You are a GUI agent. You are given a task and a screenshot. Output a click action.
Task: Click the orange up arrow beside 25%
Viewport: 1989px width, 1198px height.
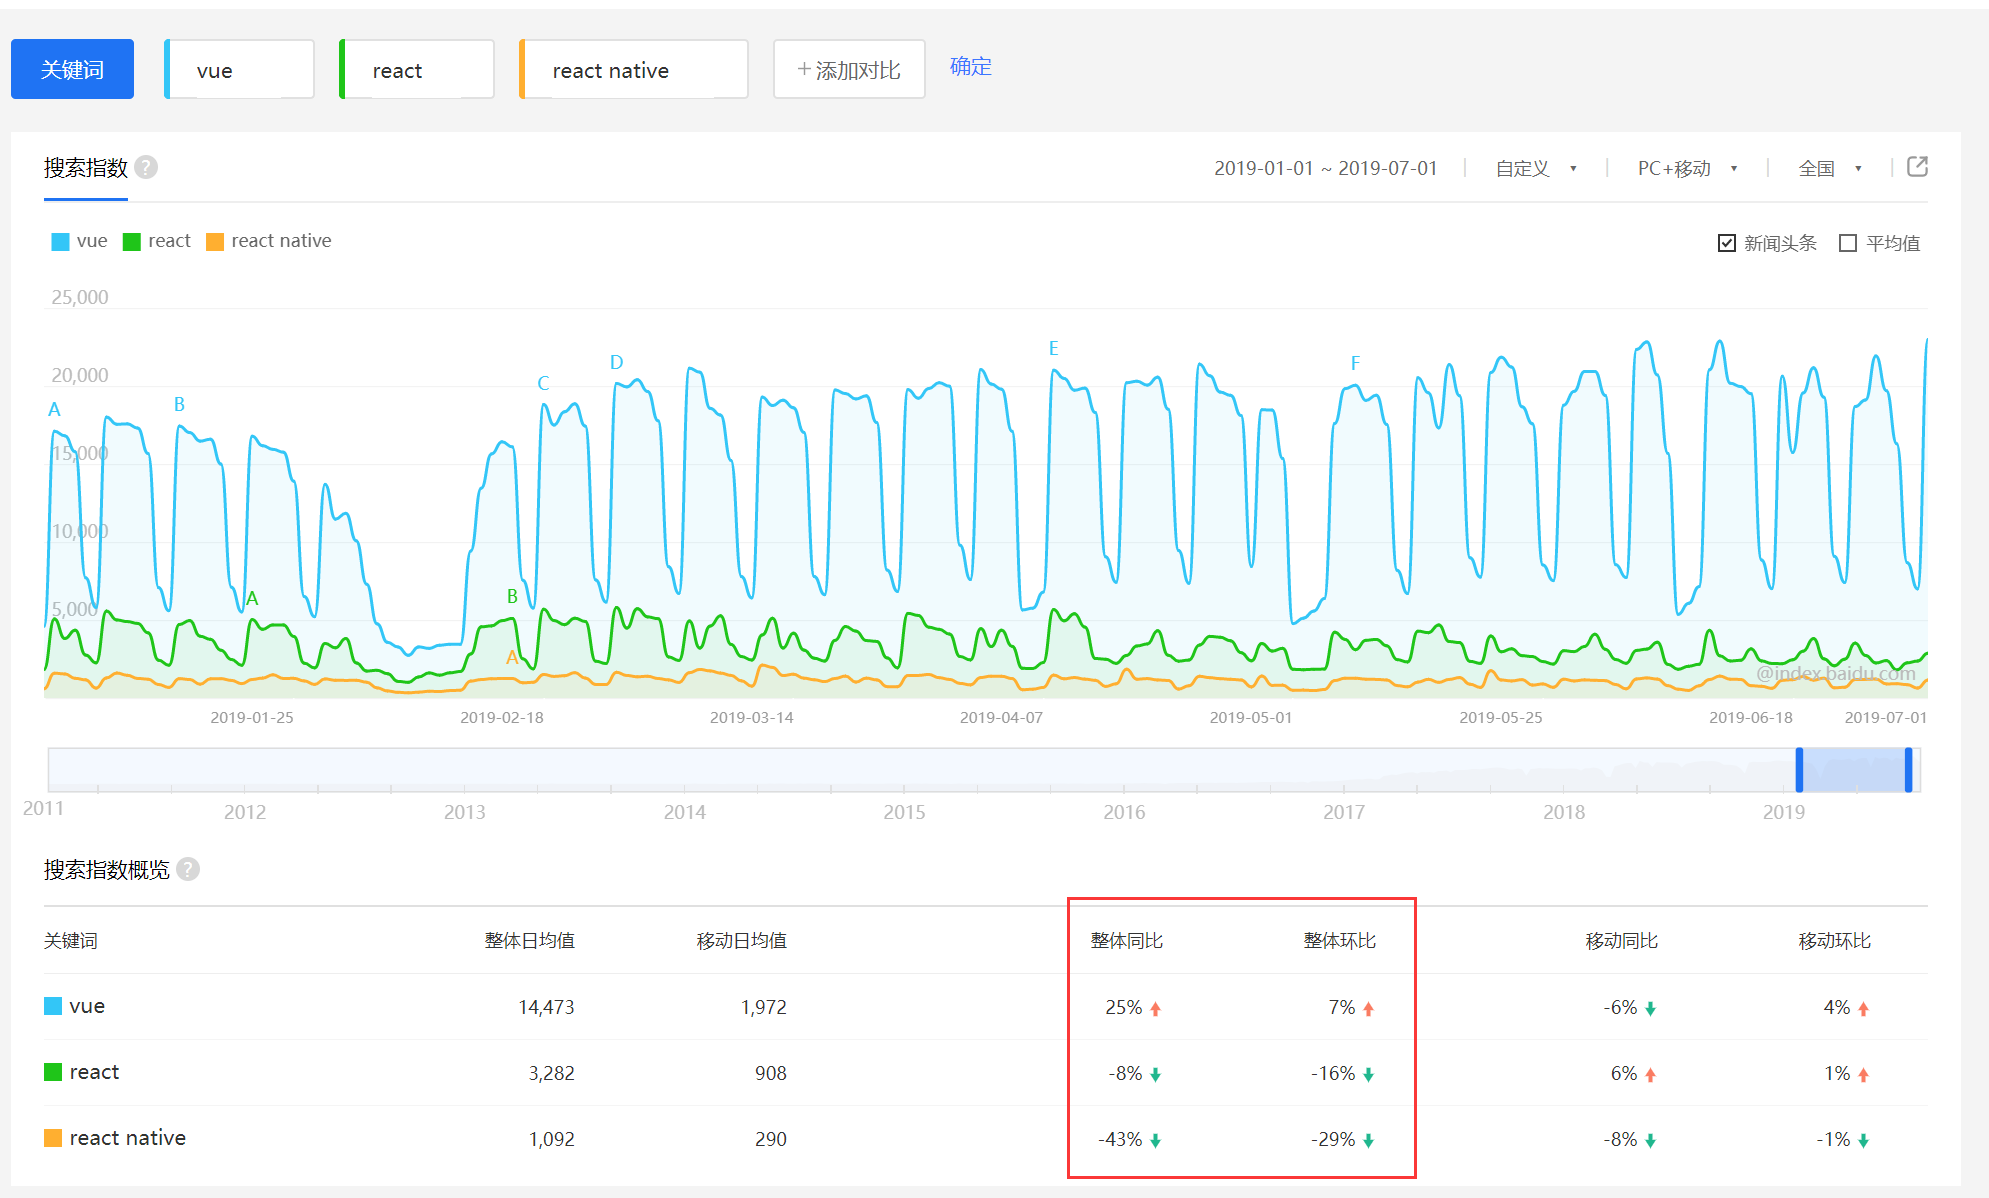pyautogui.click(x=1157, y=1008)
